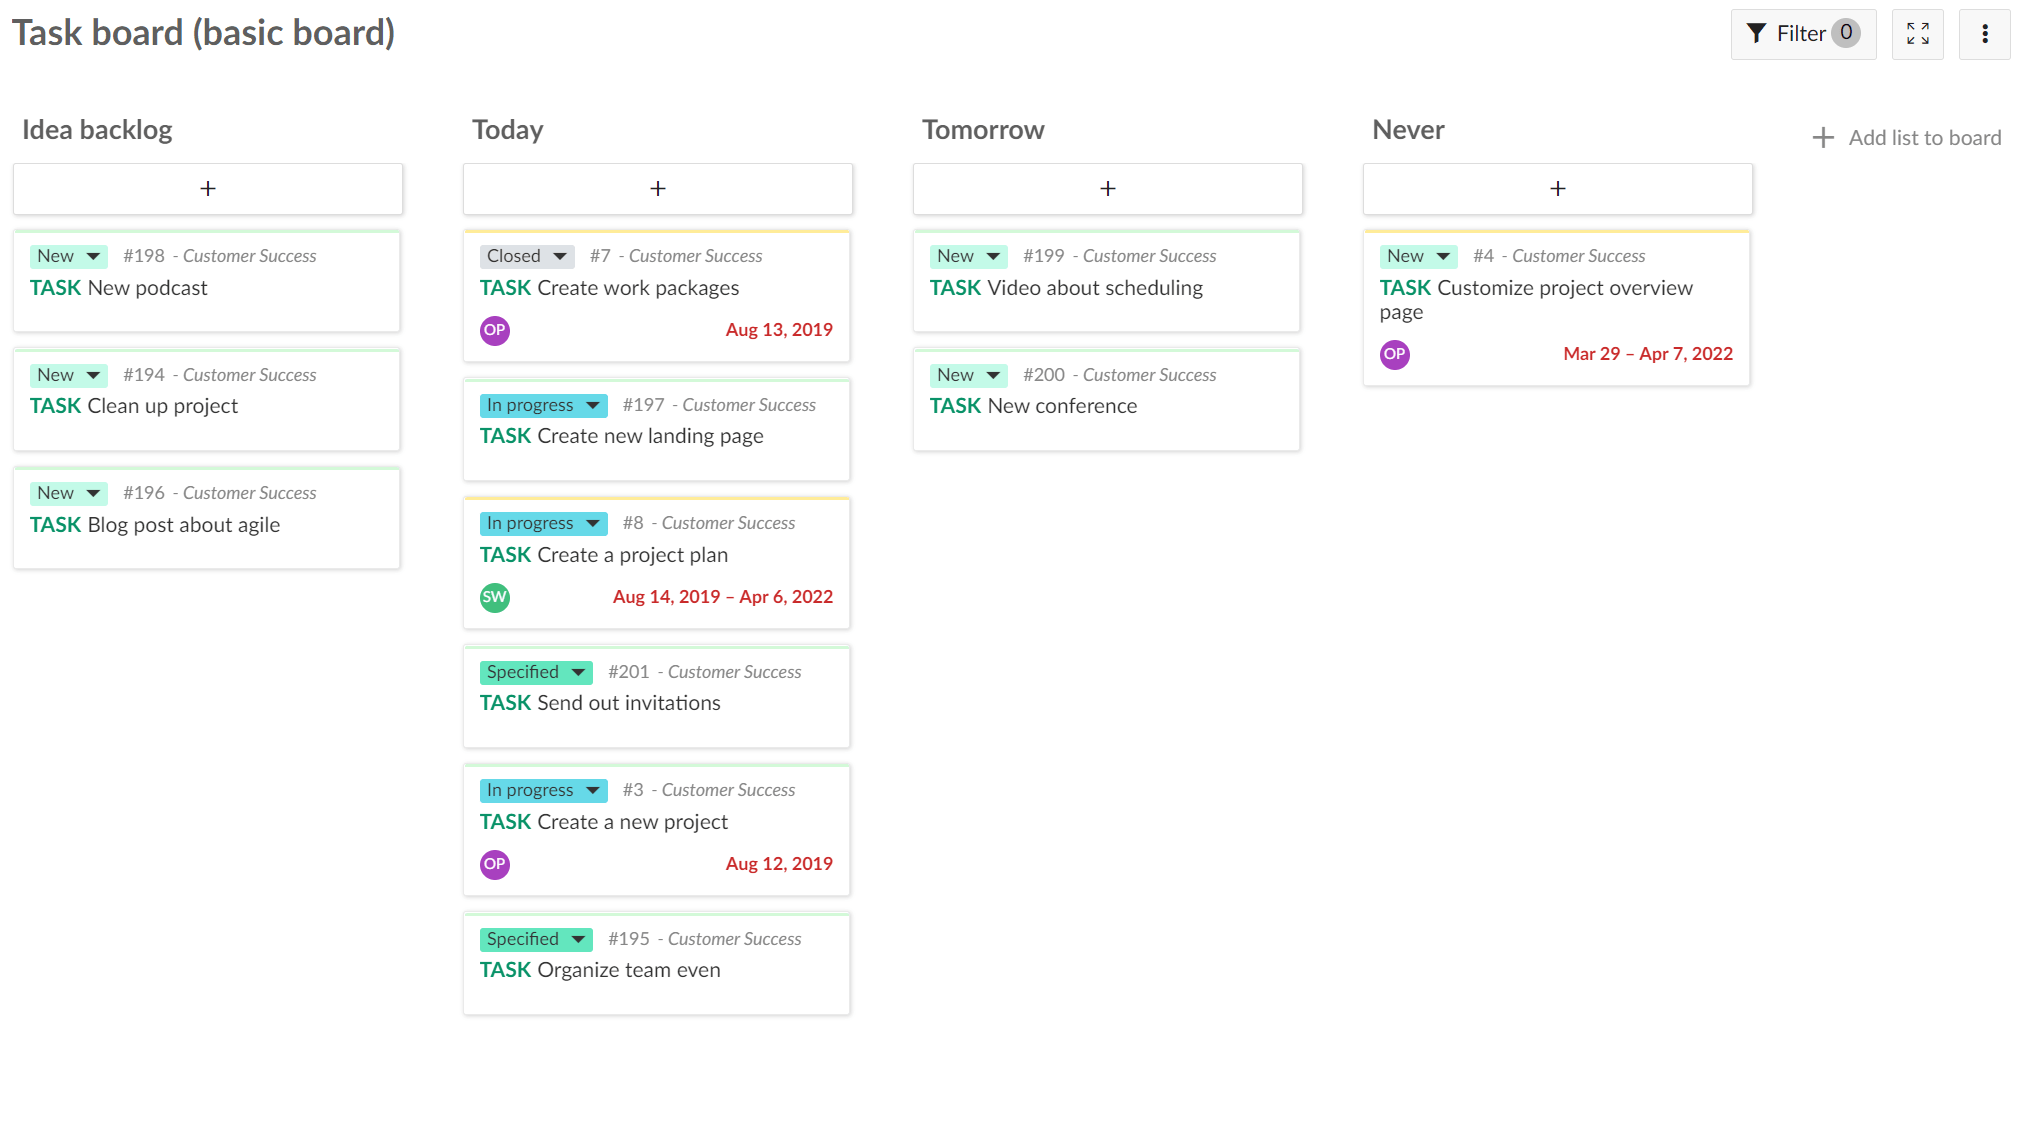The width and height of the screenshot is (2023, 1131).
Task: Expand the Specified dropdown on task #201
Action: [578, 671]
